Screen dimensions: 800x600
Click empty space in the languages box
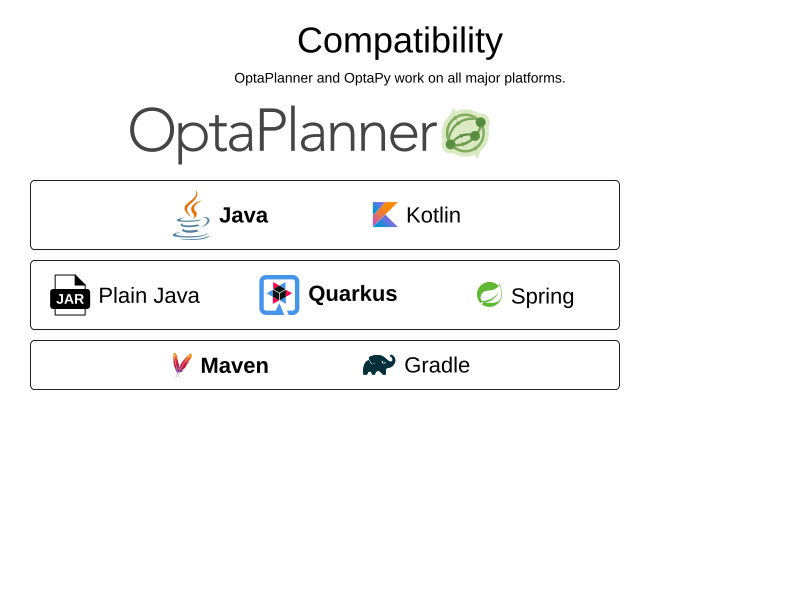tap(541, 215)
